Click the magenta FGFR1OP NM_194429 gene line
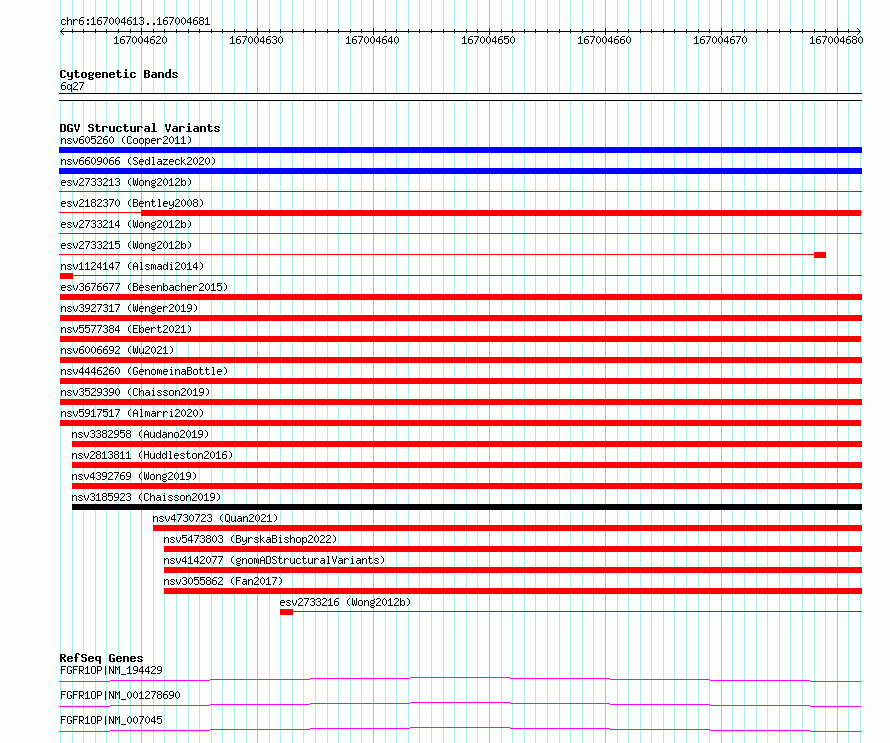Image resolution: width=890 pixels, height=743 pixels. click(x=460, y=679)
